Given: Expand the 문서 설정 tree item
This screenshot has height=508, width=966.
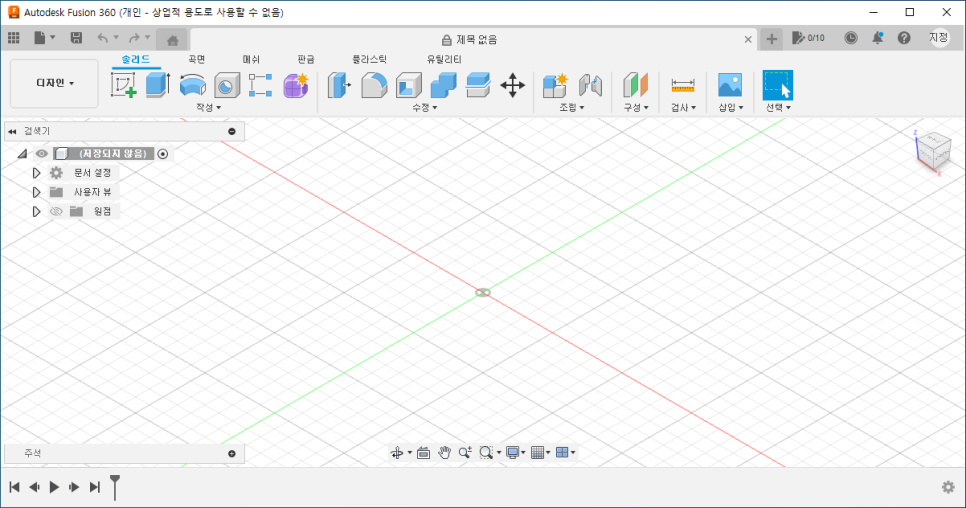Looking at the screenshot, I should [x=36, y=173].
